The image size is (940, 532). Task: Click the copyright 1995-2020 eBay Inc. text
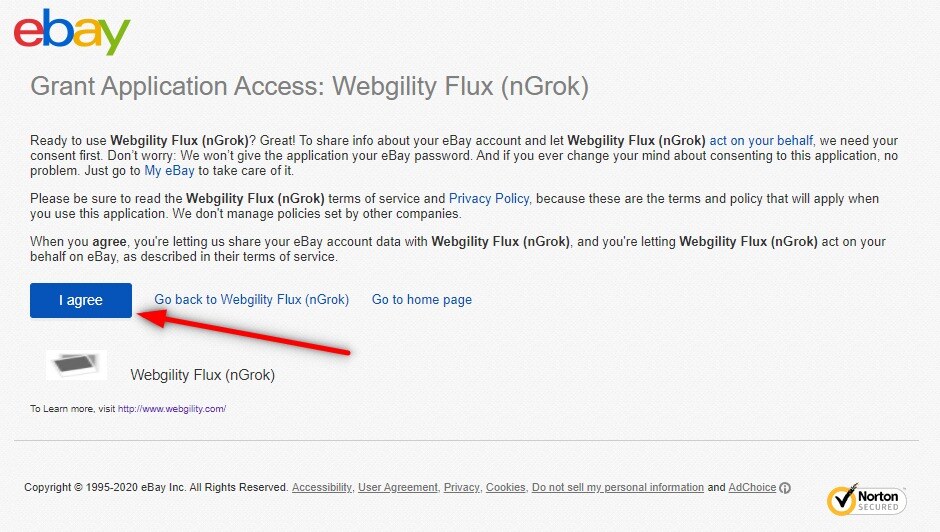click(x=156, y=487)
